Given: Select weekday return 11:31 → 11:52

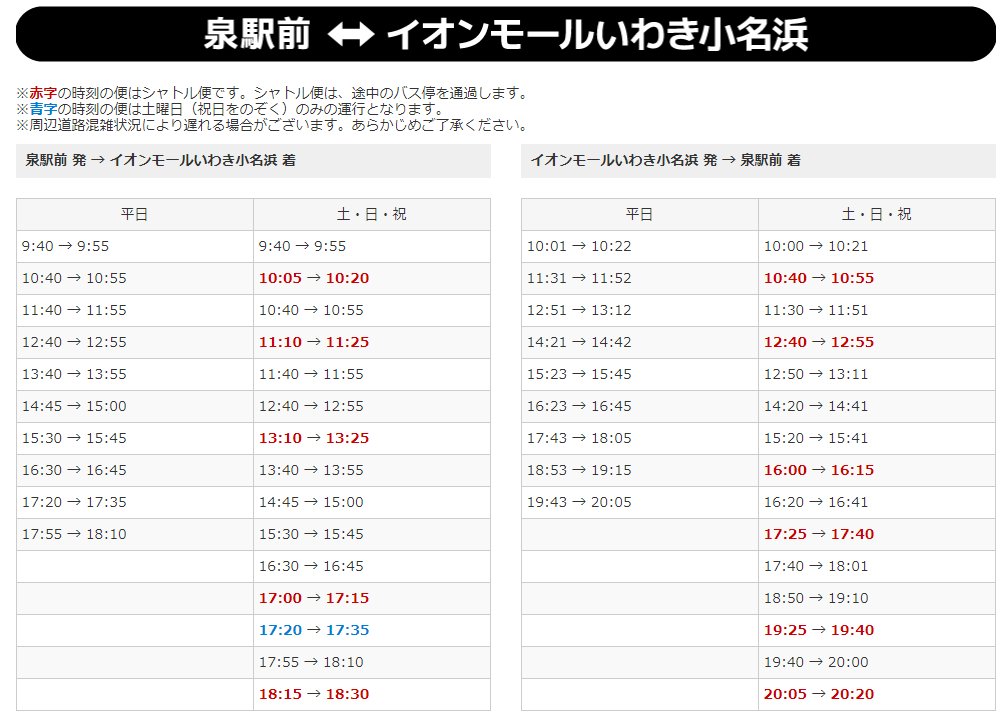Looking at the screenshot, I should coord(579,278).
